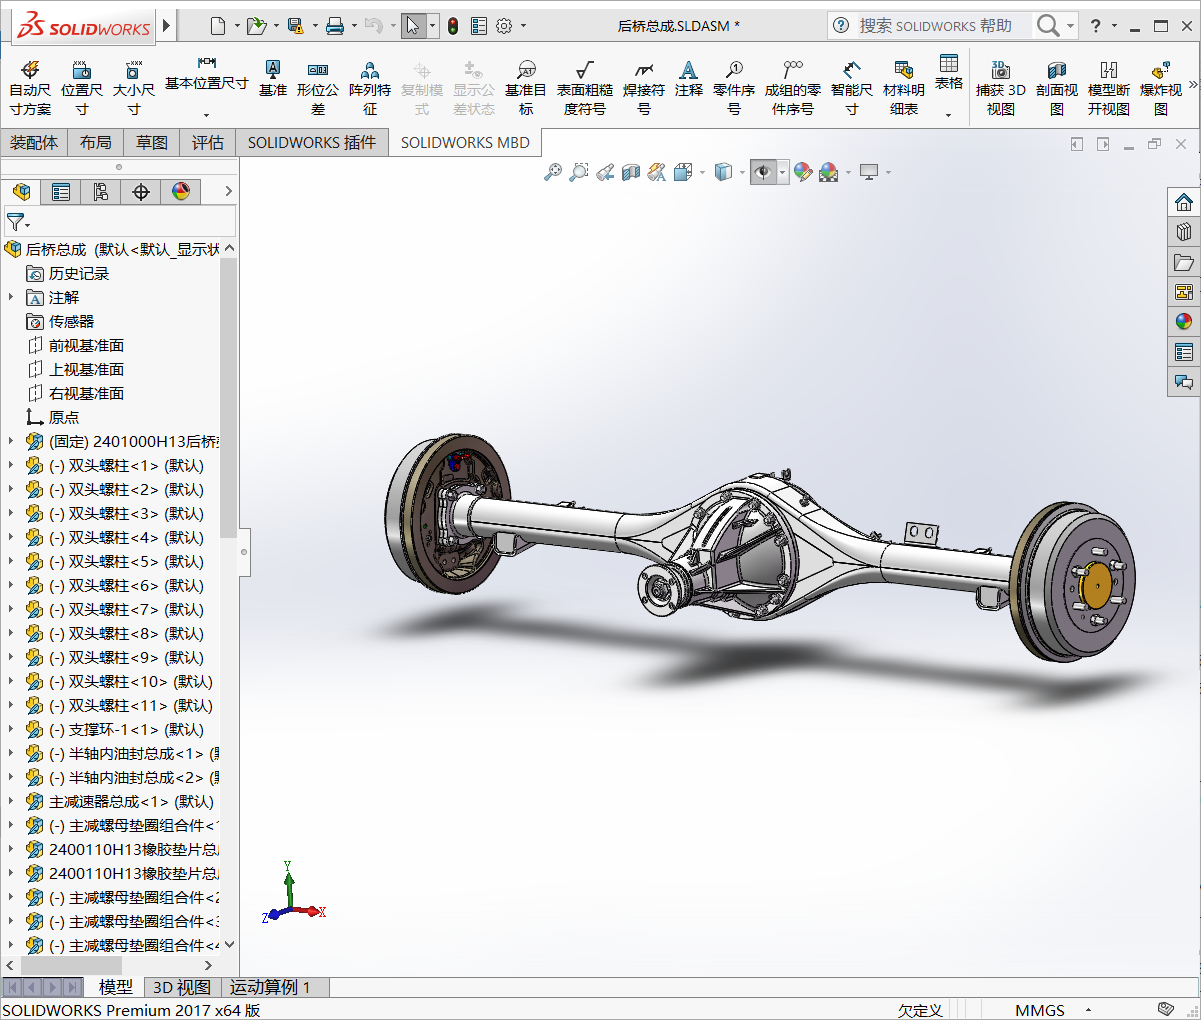This screenshot has width=1201, height=1020.
Task: Click the Bill of Materials (材料明细表) button
Action: pos(903,87)
